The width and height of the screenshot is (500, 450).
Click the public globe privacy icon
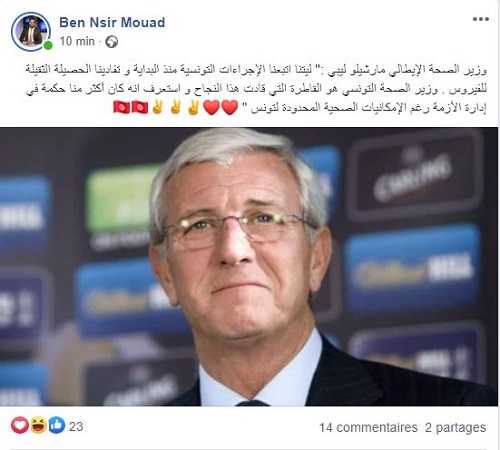pyautogui.click(x=112, y=42)
